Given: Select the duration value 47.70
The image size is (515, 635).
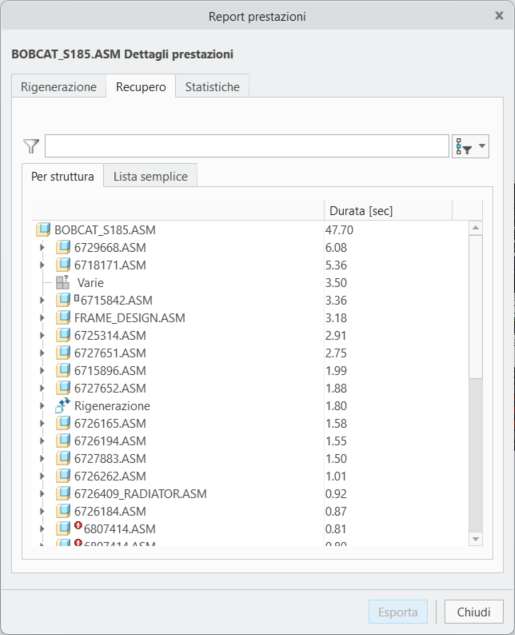Looking at the screenshot, I should tap(339, 230).
